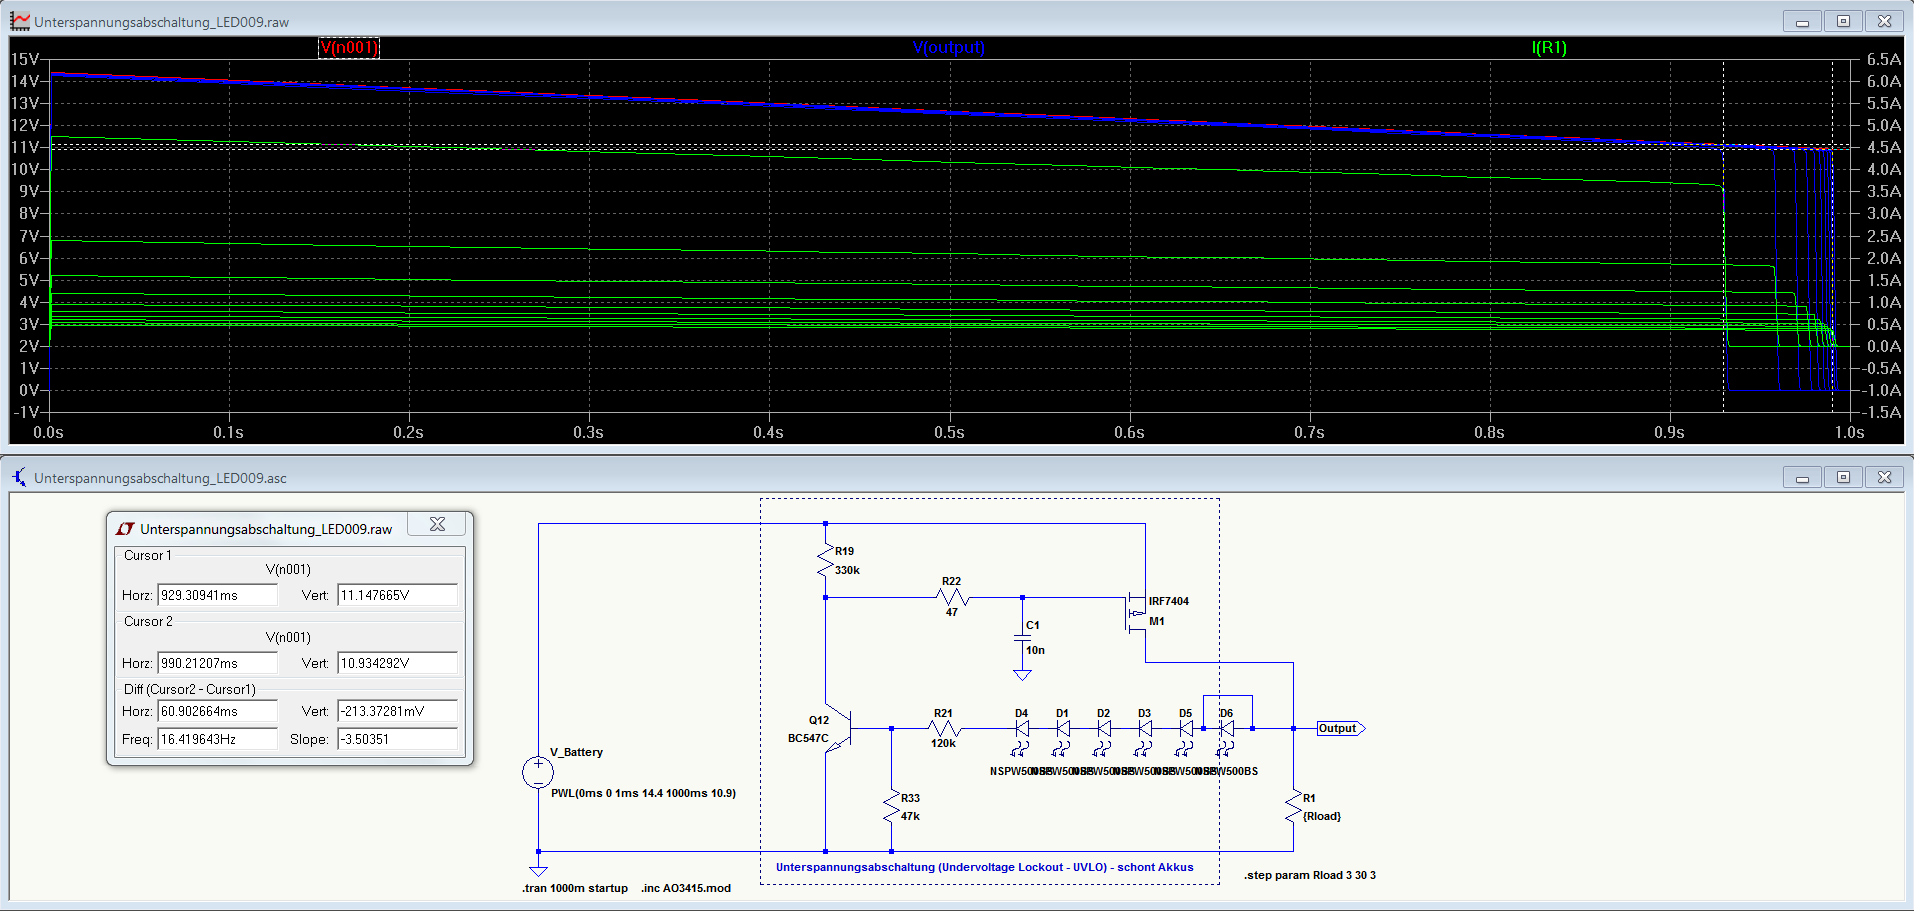Click the schematic .asc window's title icon
The width and height of the screenshot is (1914, 911).
coord(20,477)
